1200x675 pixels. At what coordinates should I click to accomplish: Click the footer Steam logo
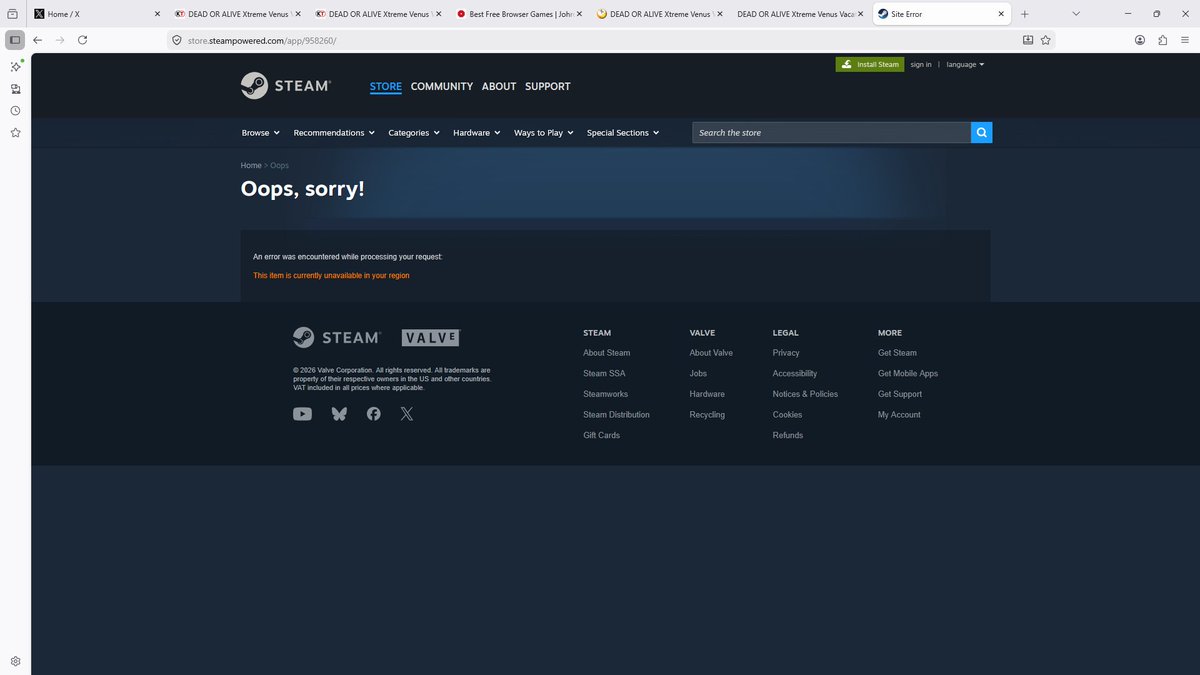(336, 337)
